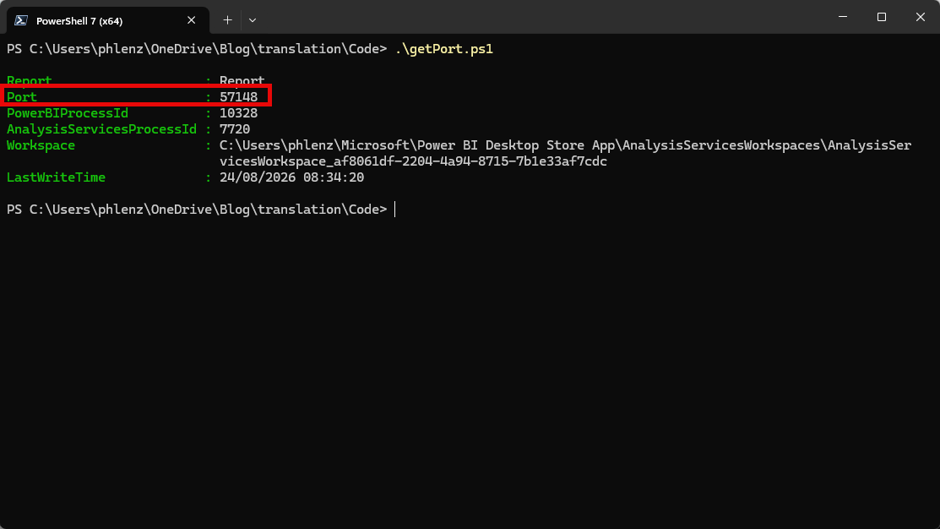Screen dimensions: 940x529
Task: Click the AnalysisServicesProcessId label
Action: 101,129
